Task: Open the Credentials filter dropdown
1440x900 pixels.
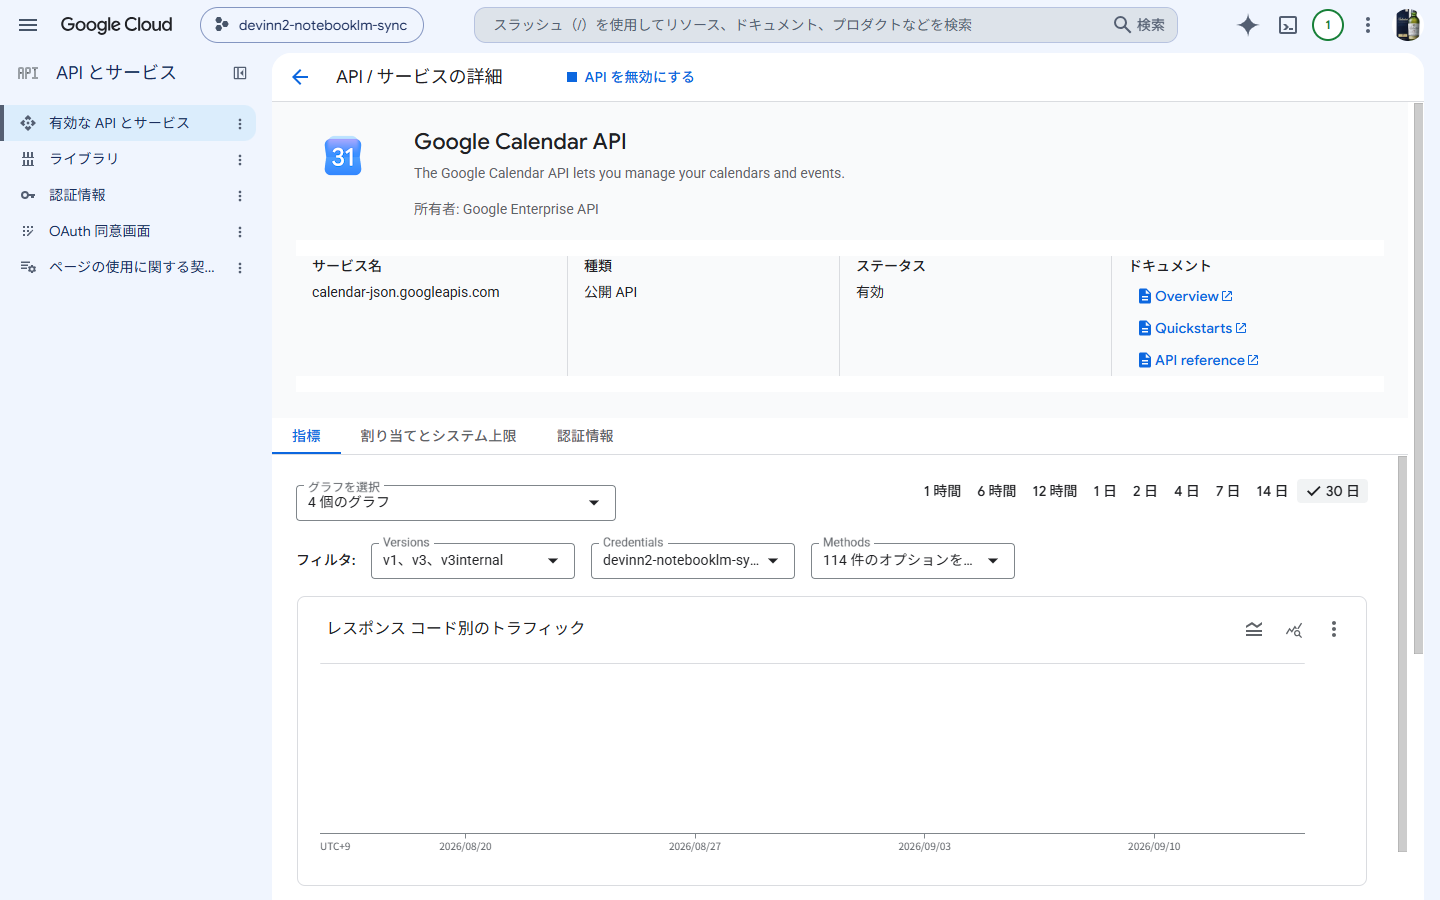Action: pyautogui.click(x=693, y=561)
